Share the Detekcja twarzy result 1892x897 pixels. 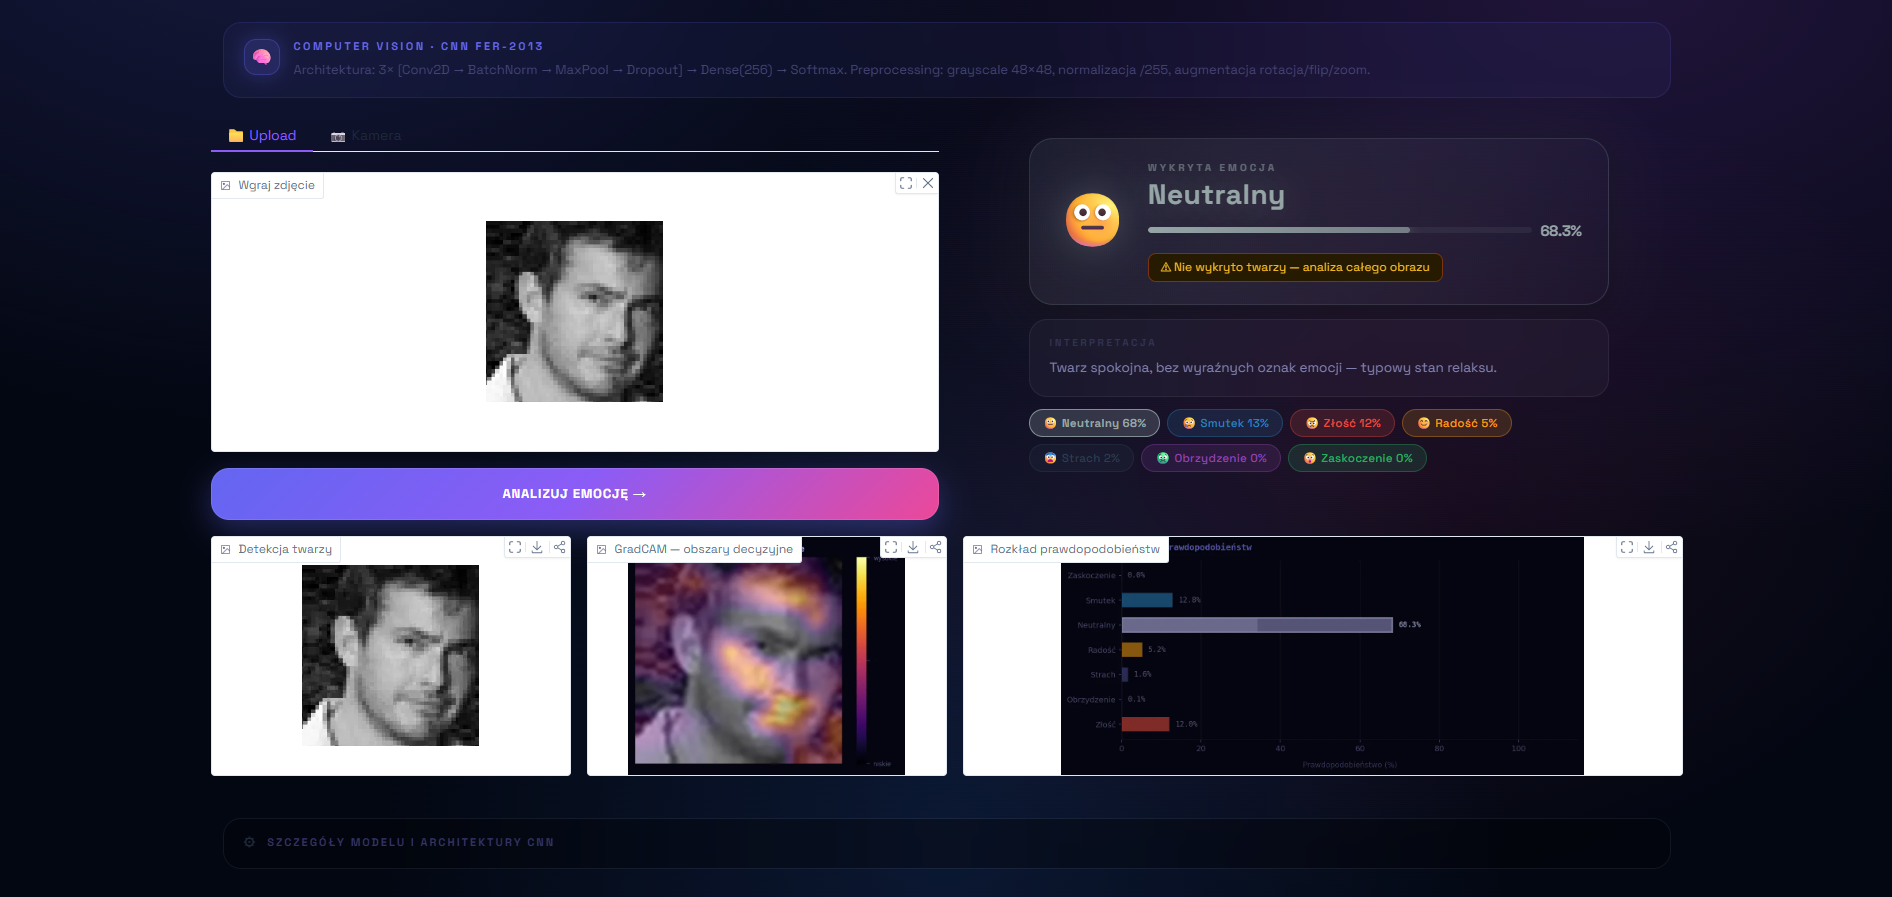(560, 547)
